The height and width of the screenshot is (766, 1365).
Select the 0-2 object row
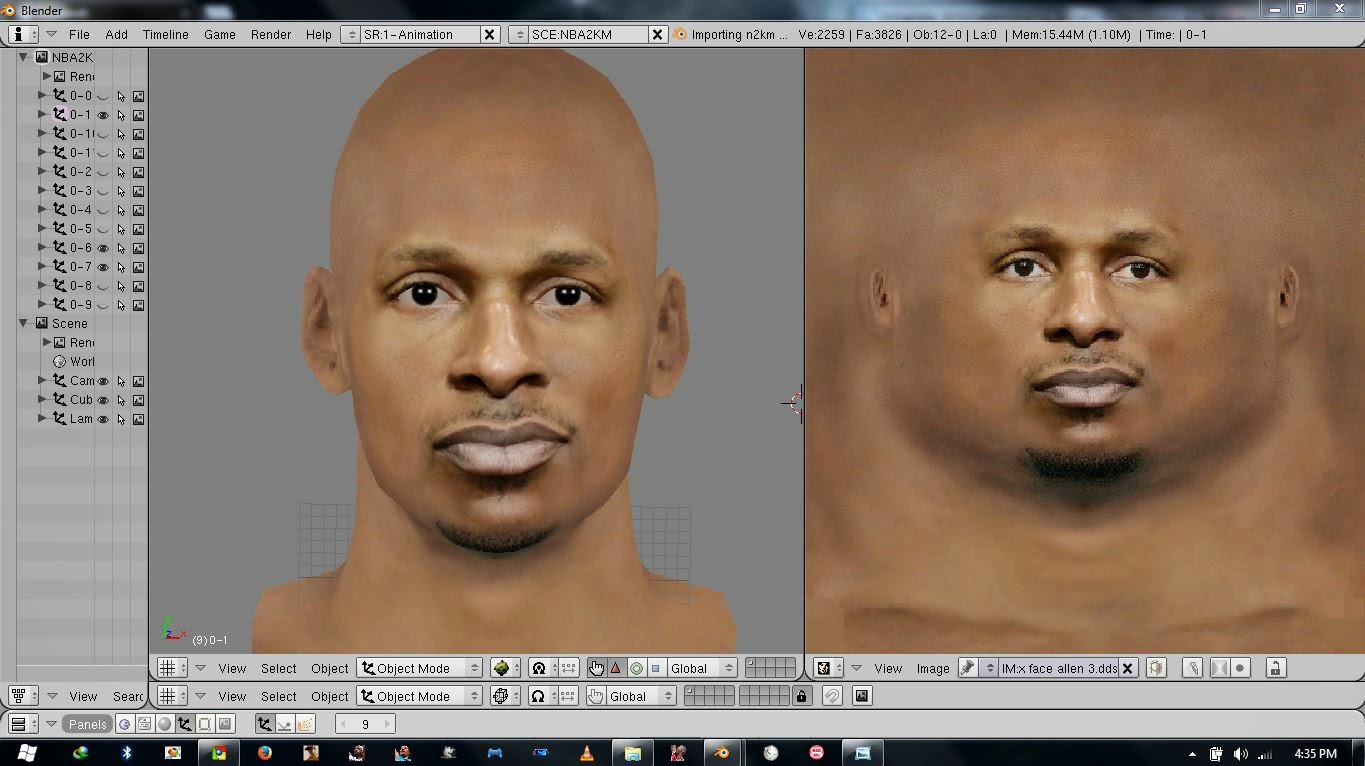click(81, 172)
